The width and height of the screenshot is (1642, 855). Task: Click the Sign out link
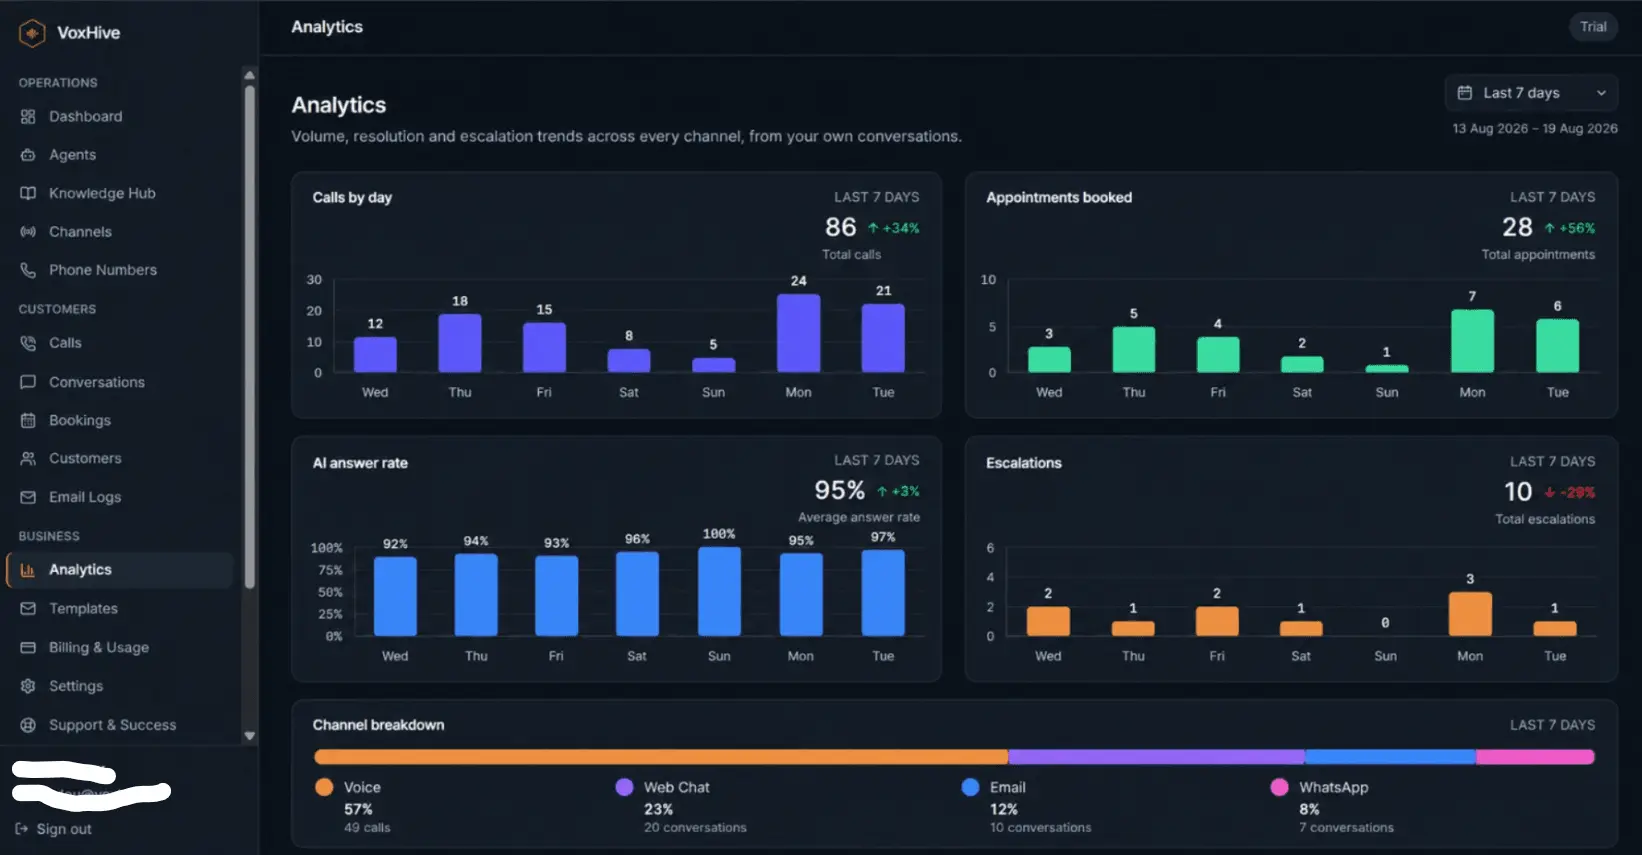tap(54, 829)
